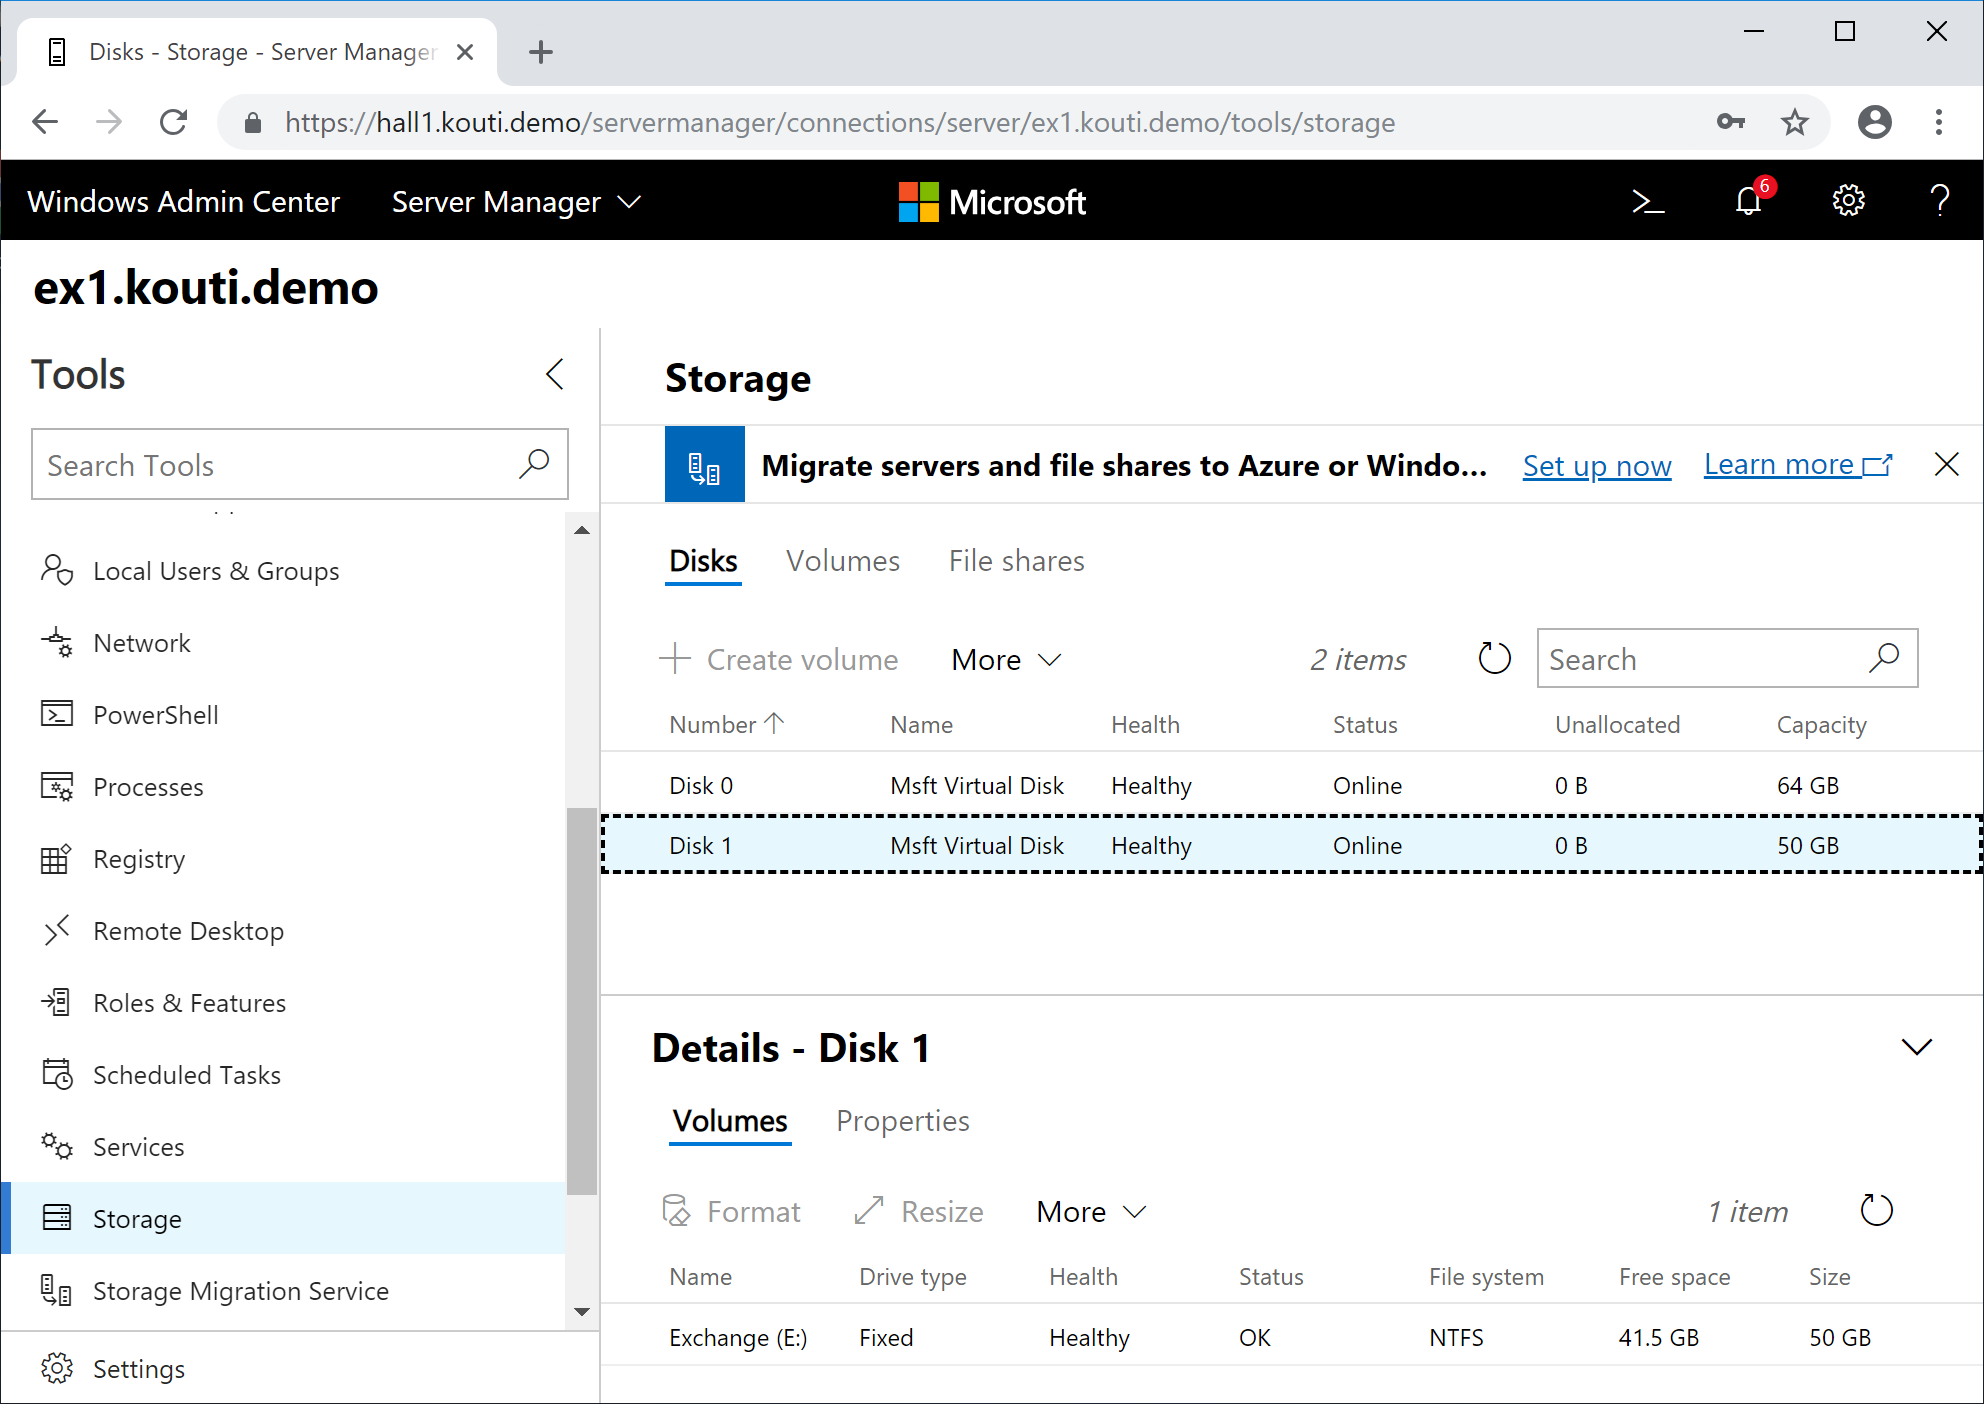Image resolution: width=1984 pixels, height=1404 pixels.
Task: Expand the disks More dropdown
Action: [1006, 660]
